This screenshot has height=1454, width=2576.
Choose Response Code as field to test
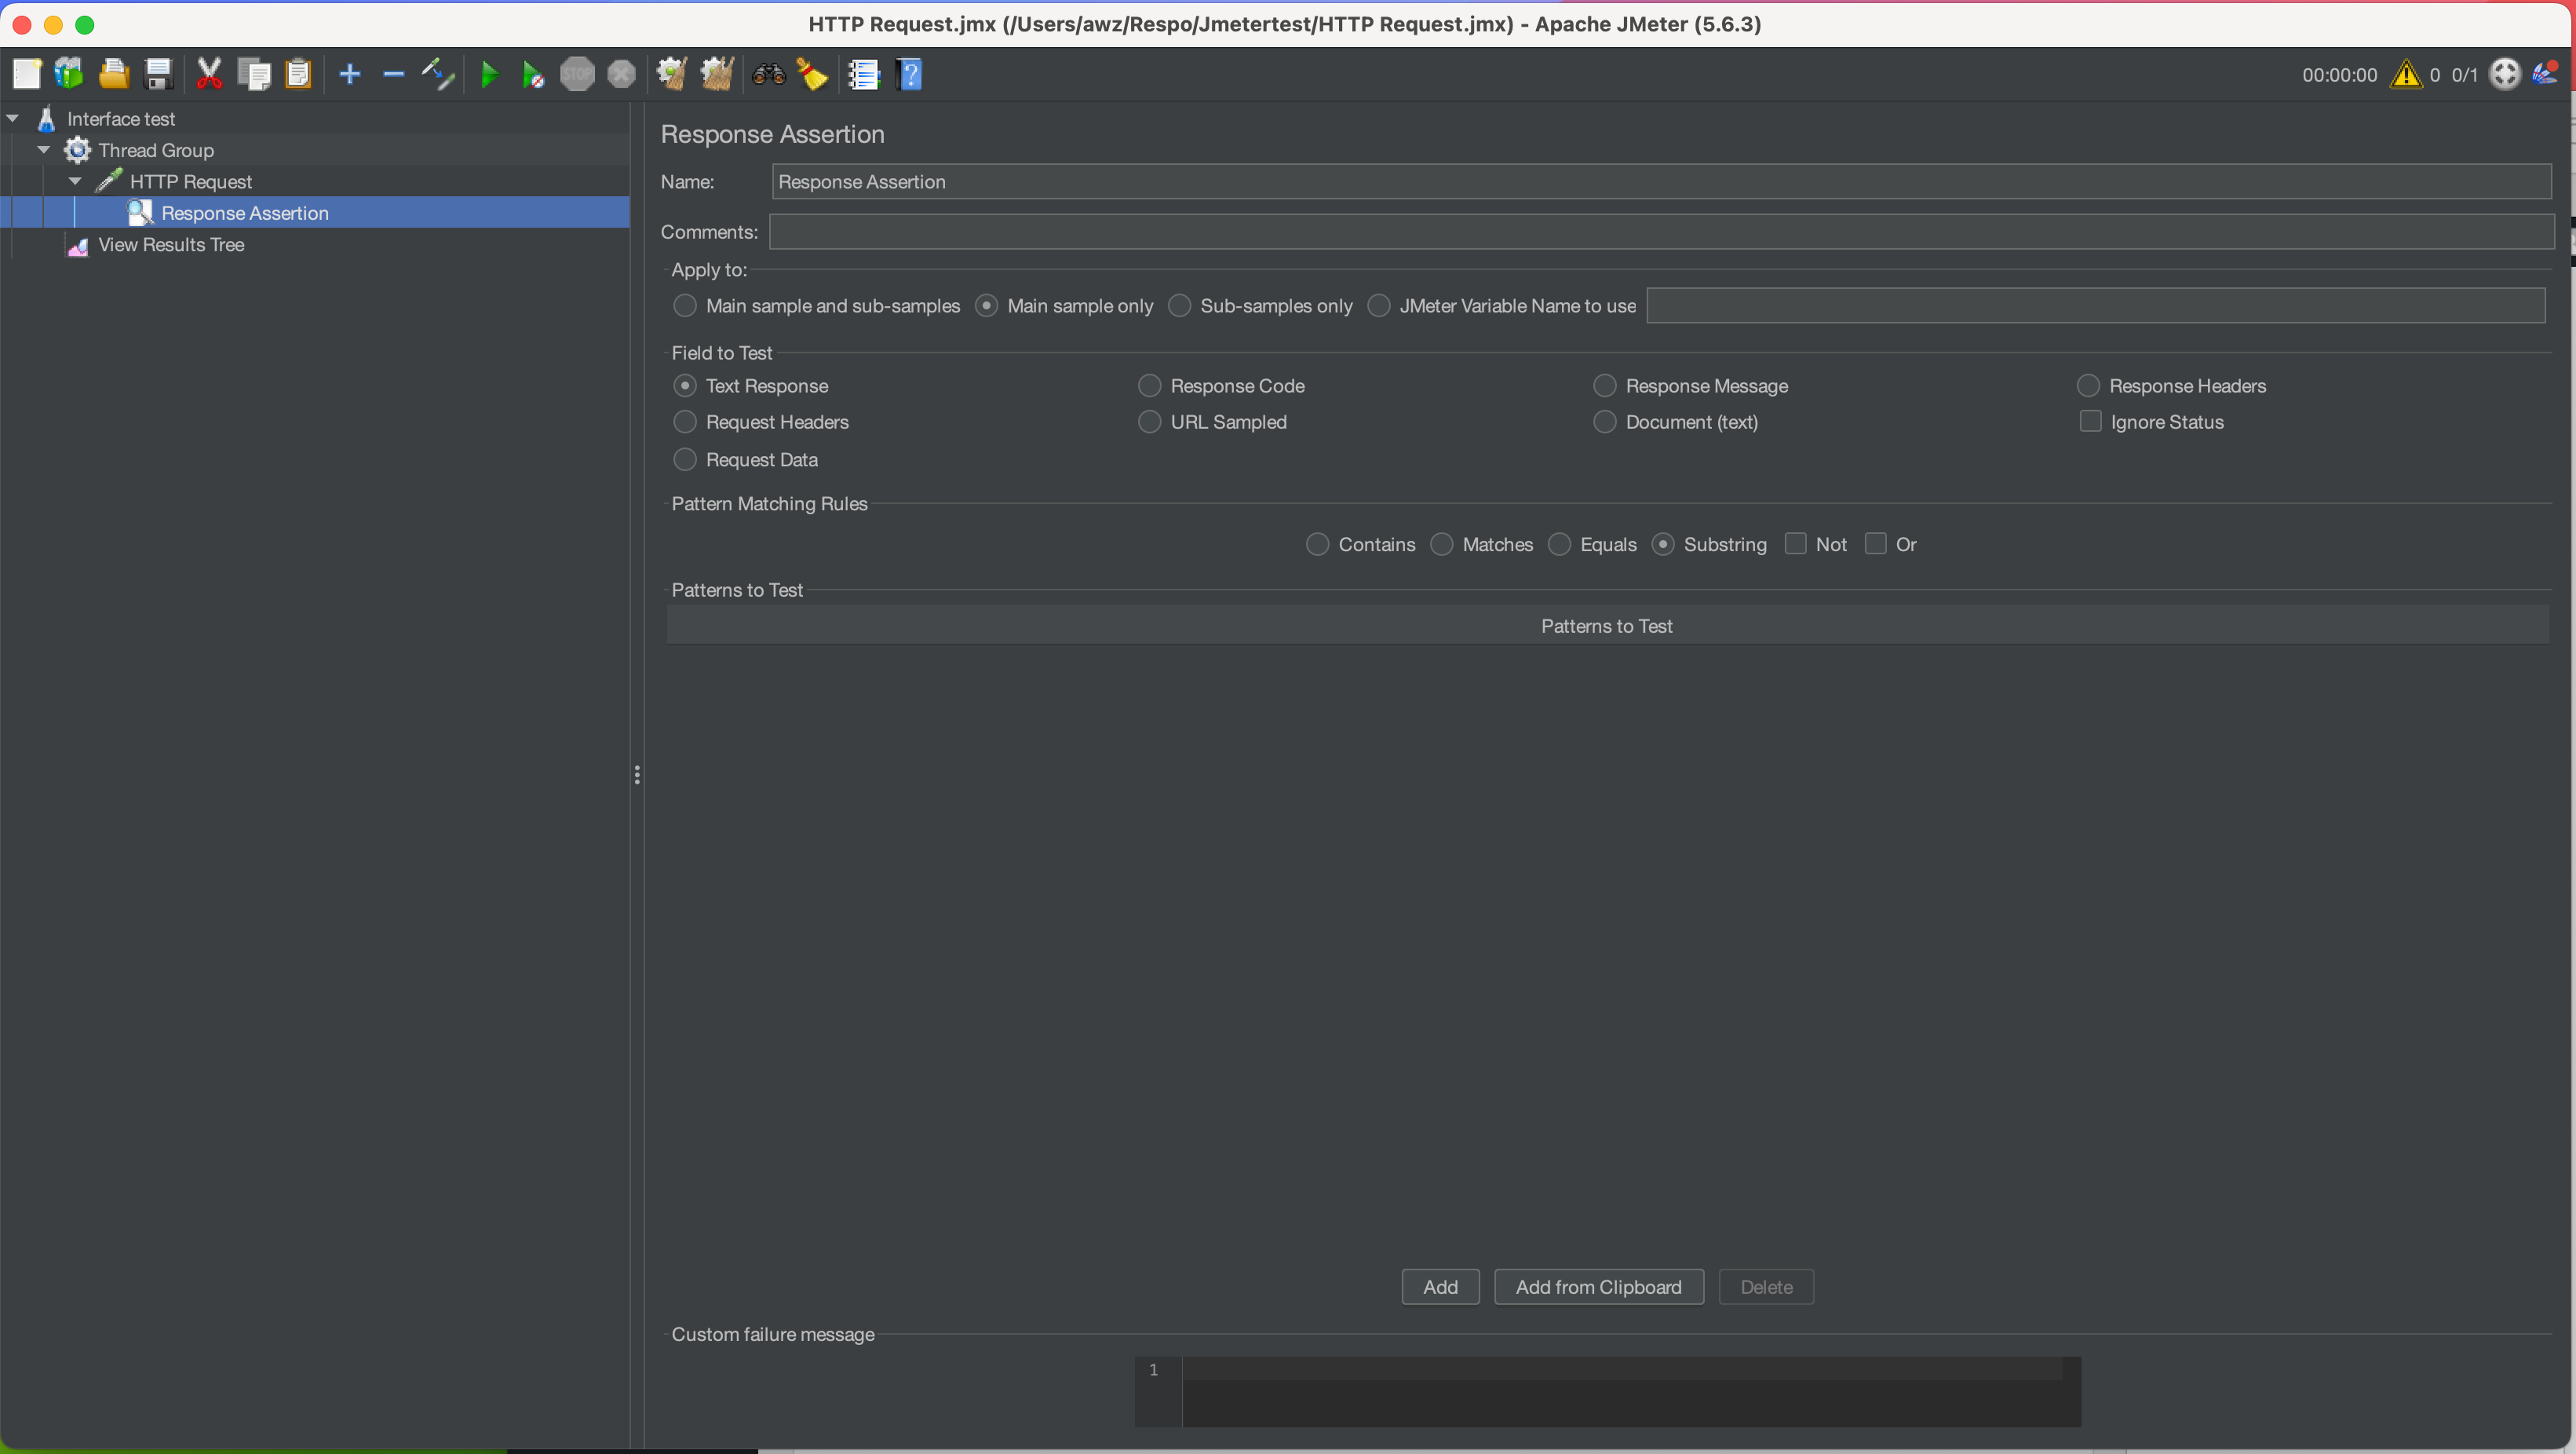point(1150,385)
